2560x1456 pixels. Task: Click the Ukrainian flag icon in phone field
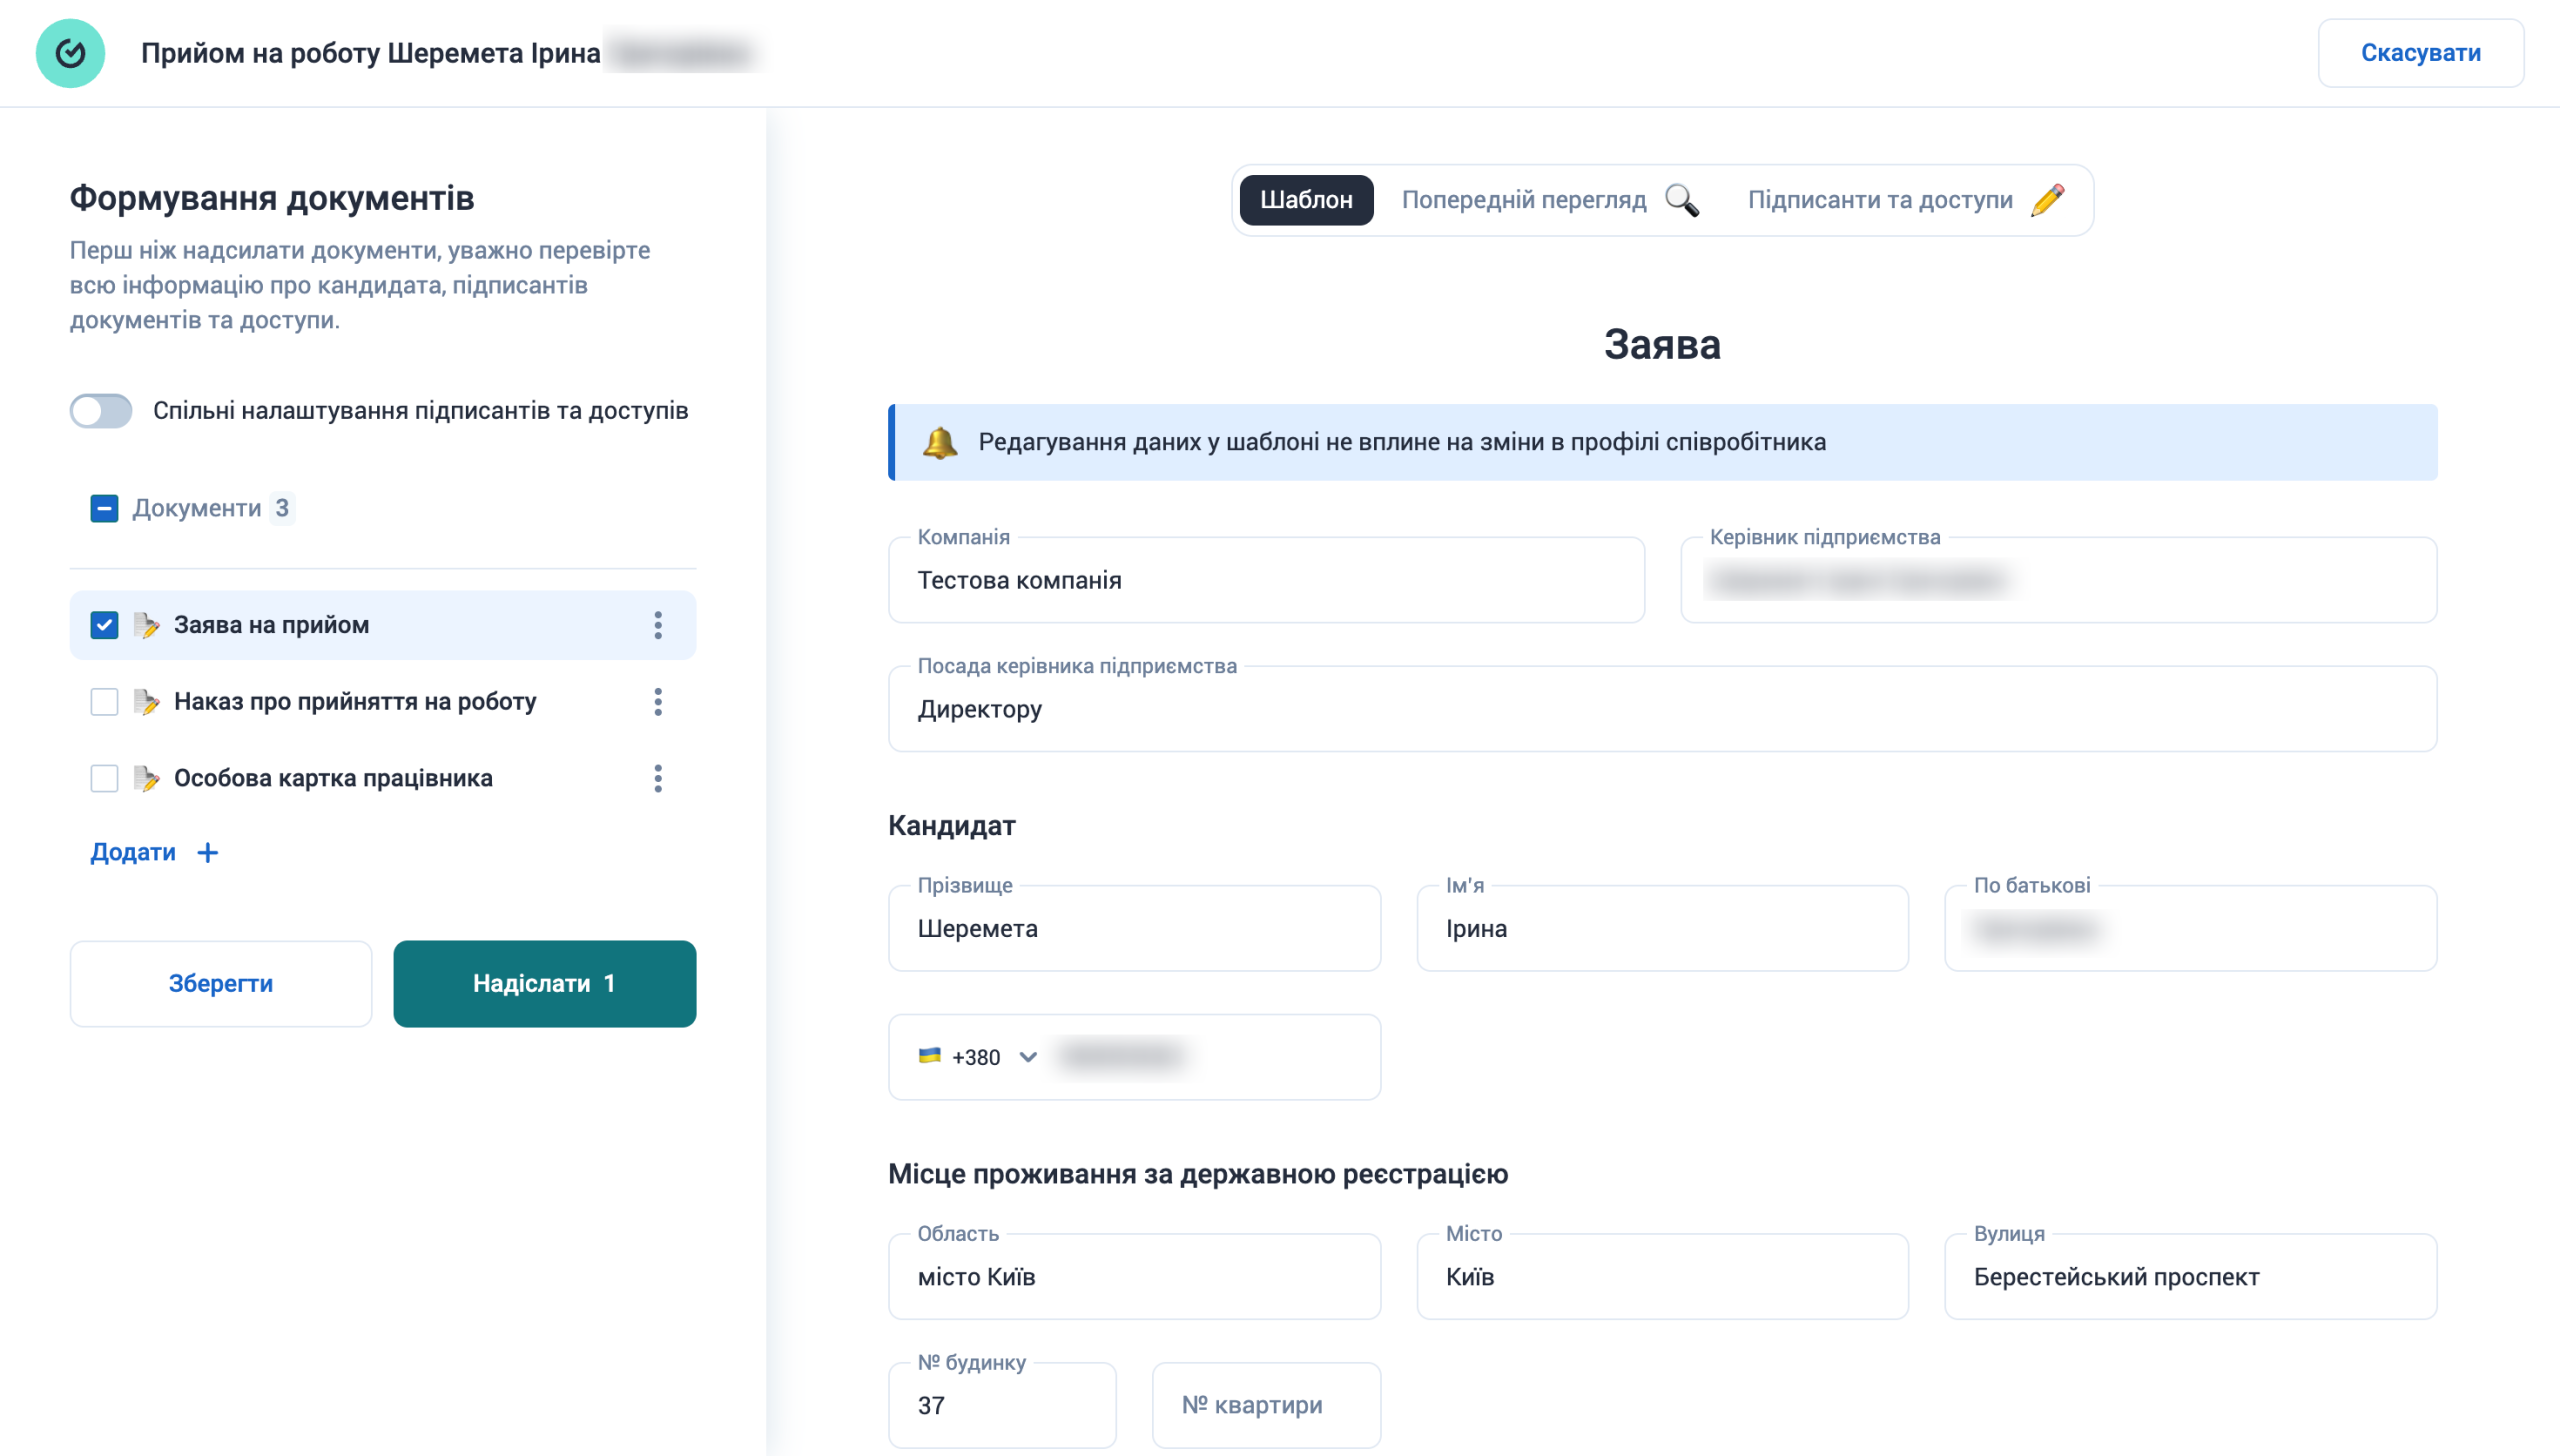pos(929,1056)
